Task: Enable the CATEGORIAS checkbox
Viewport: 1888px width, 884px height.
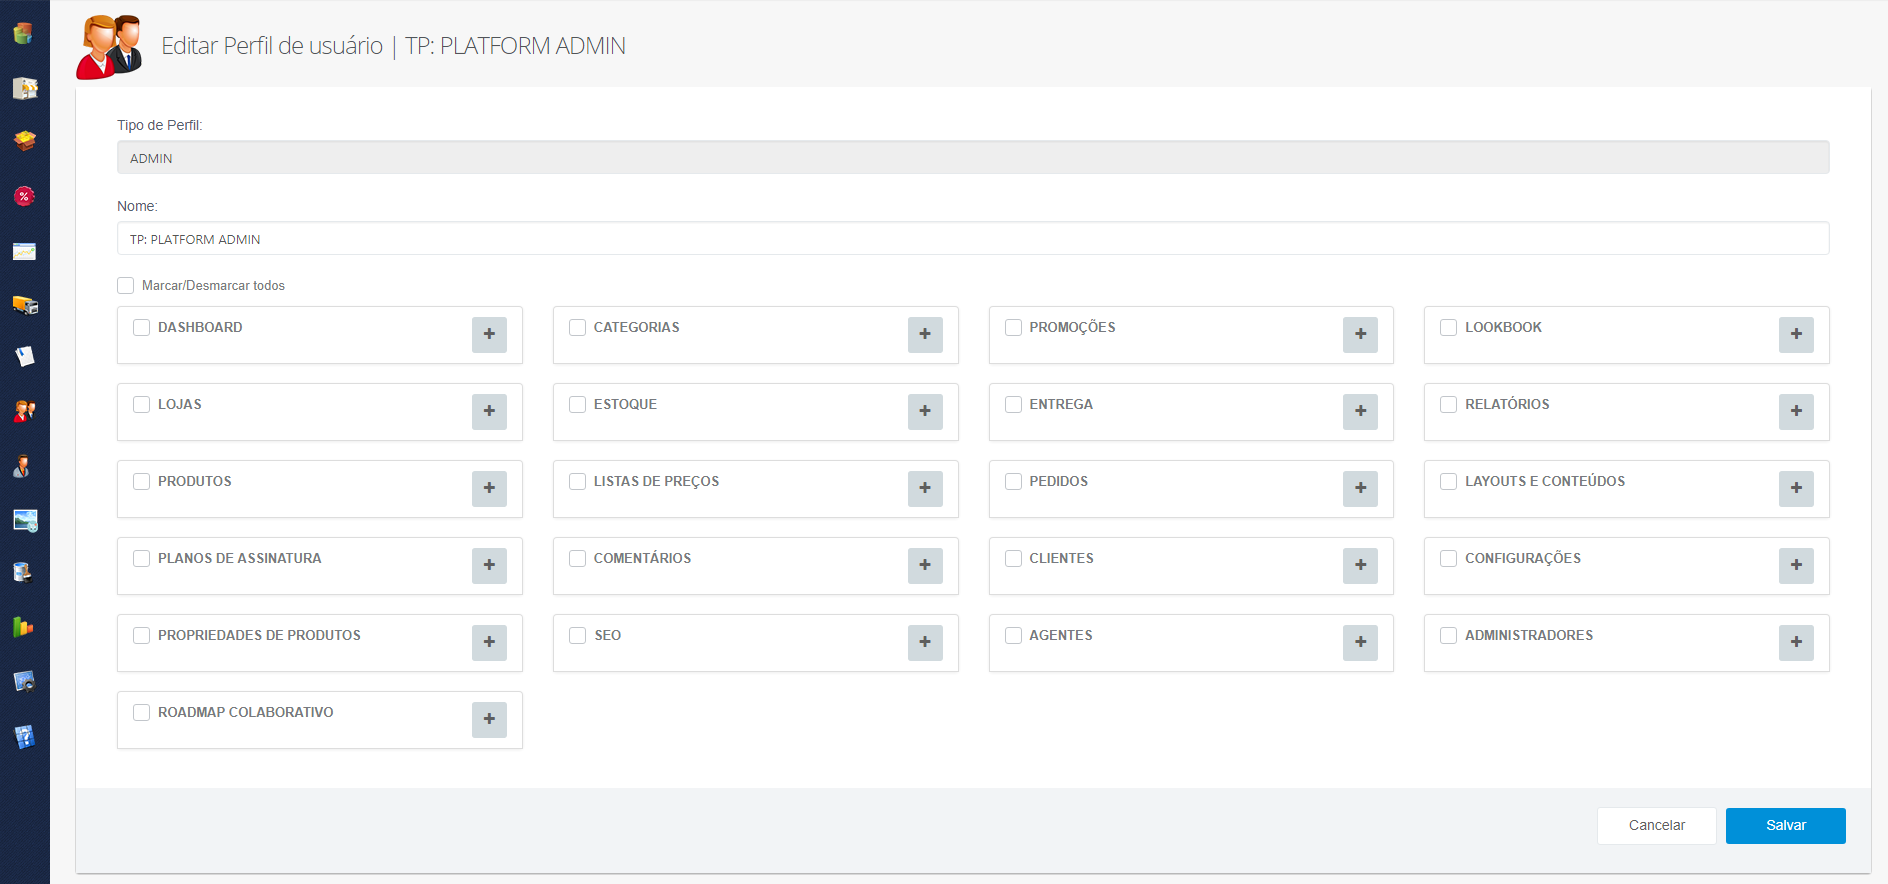Action: [578, 328]
